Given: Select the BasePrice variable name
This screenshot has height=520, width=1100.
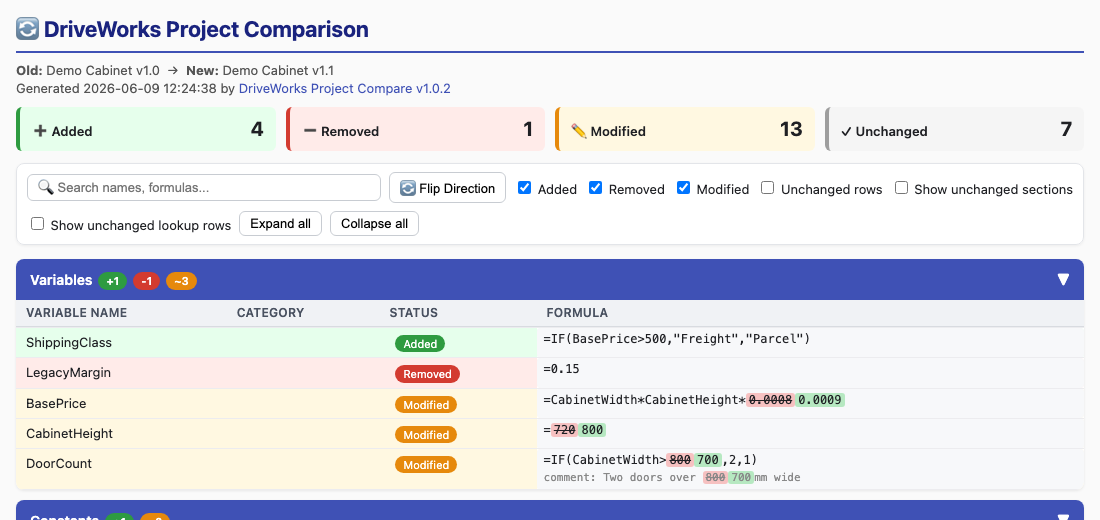Looking at the screenshot, I should tap(56, 404).
